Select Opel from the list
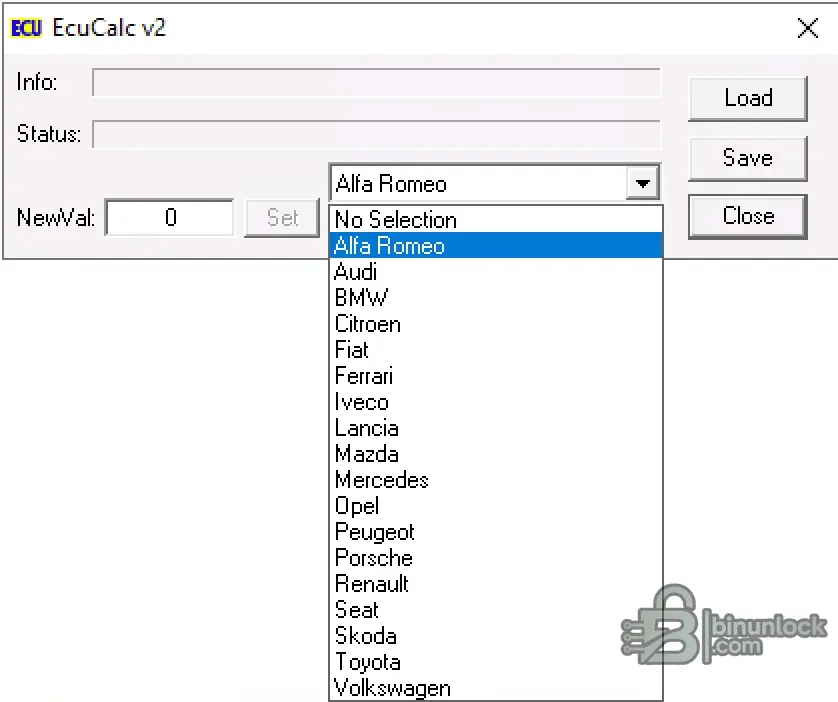838x702 pixels. coord(357,506)
